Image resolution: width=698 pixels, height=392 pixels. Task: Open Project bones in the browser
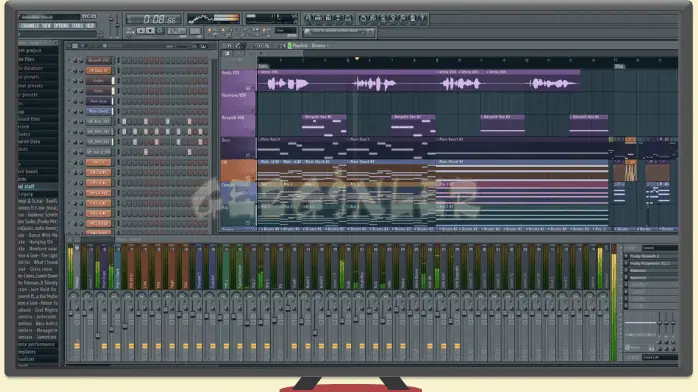pos(37,171)
